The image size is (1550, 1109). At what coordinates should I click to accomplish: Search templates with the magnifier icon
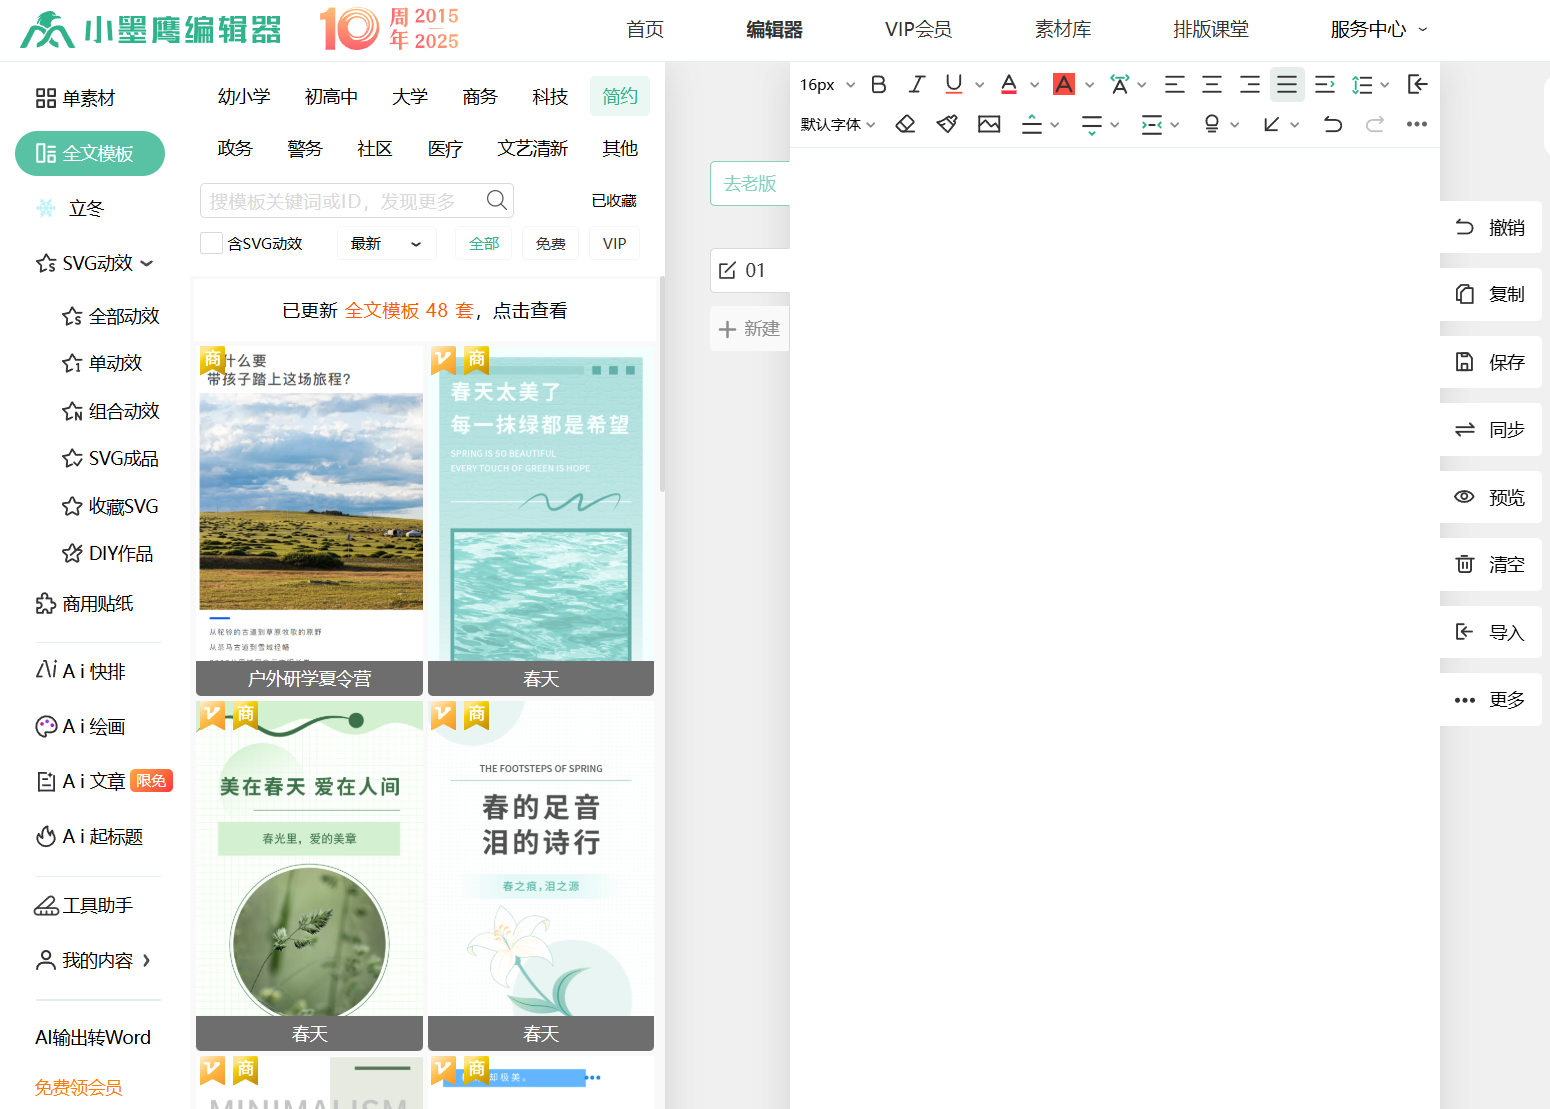point(496,200)
